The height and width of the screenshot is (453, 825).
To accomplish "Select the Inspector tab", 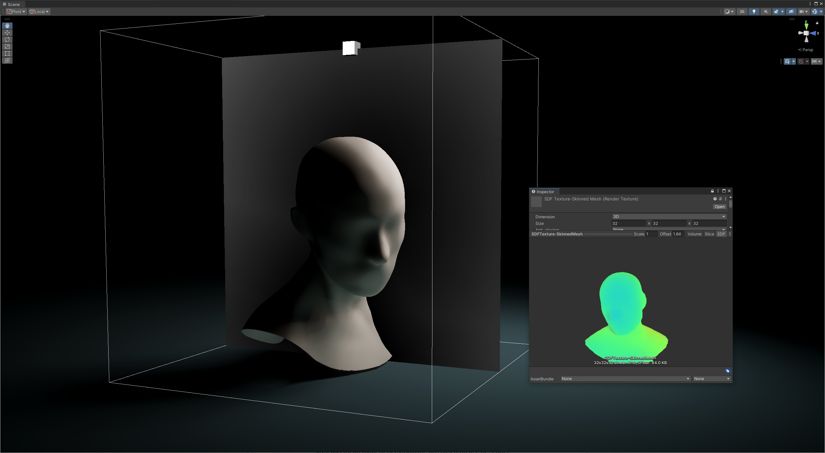I will [x=542, y=192].
